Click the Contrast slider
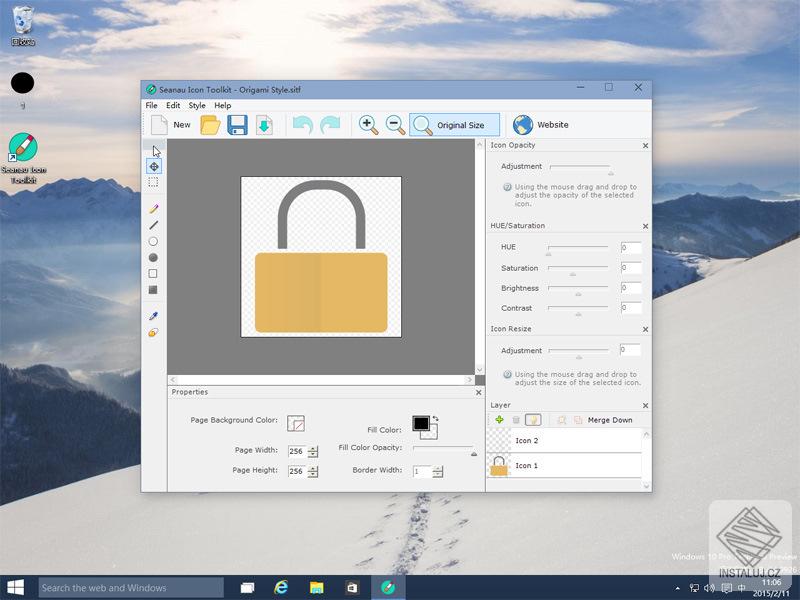Viewport: 800px width, 600px height. coord(578,310)
